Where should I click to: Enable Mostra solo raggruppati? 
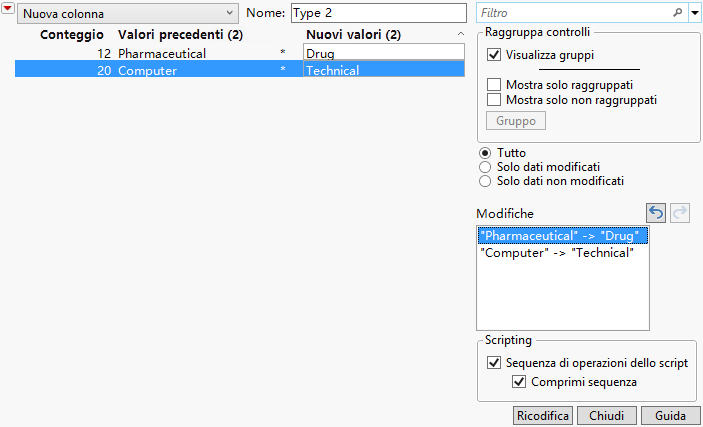click(x=494, y=85)
